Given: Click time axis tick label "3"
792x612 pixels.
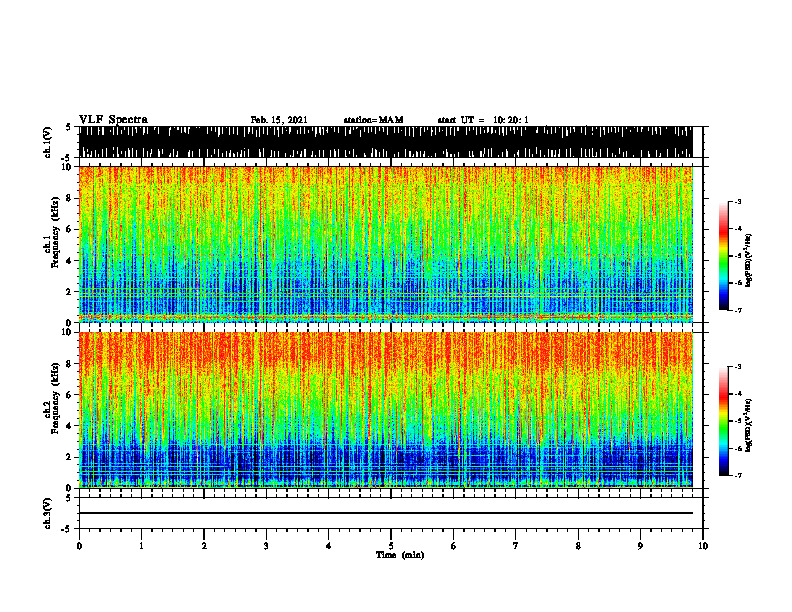Looking at the screenshot, I should click(x=266, y=546).
